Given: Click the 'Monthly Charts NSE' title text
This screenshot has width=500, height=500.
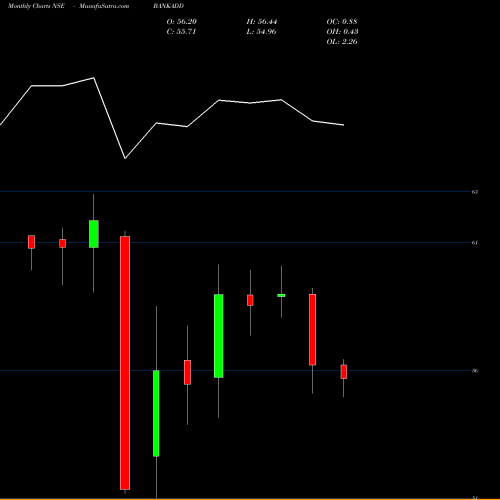Looking at the screenshot, I should click(x=36, y=6).
